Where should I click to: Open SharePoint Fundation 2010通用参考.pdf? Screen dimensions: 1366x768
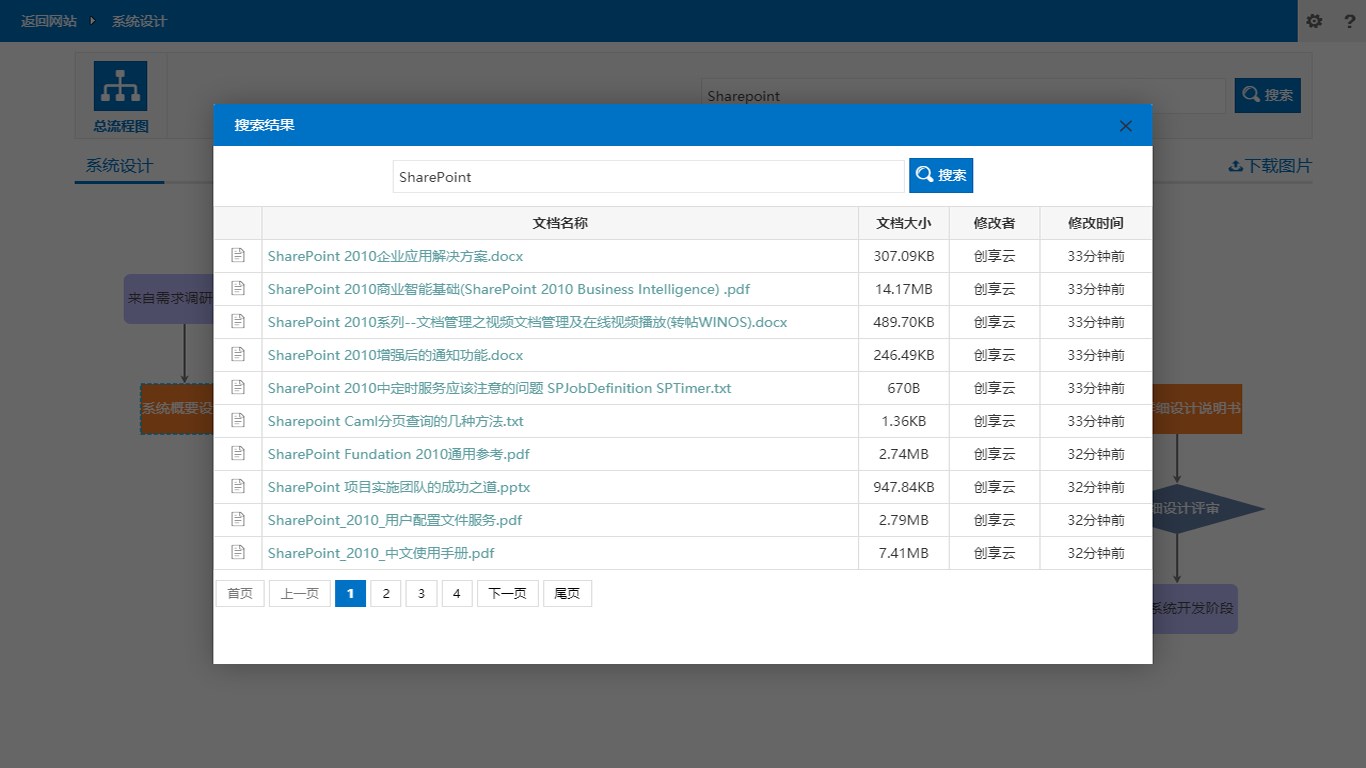(398, 454)
